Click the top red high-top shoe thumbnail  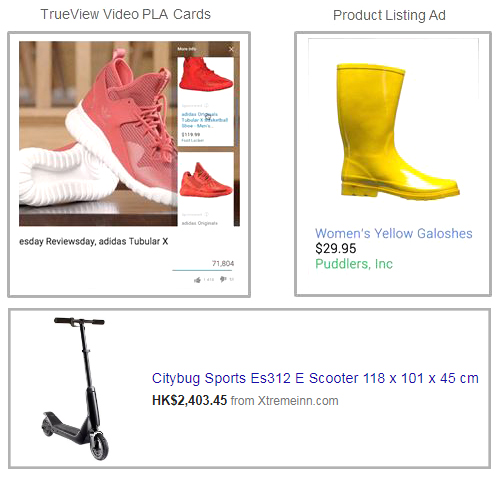pos(206,74)
